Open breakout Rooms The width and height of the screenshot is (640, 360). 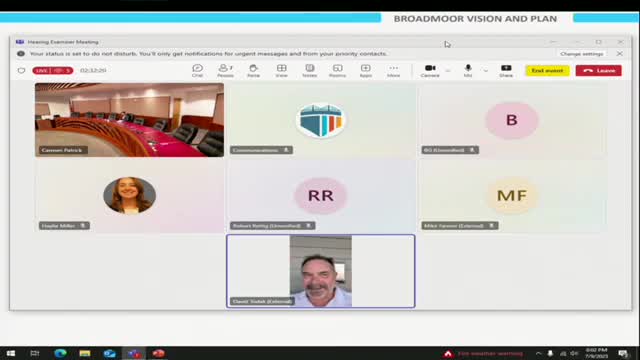coord(338,71)
